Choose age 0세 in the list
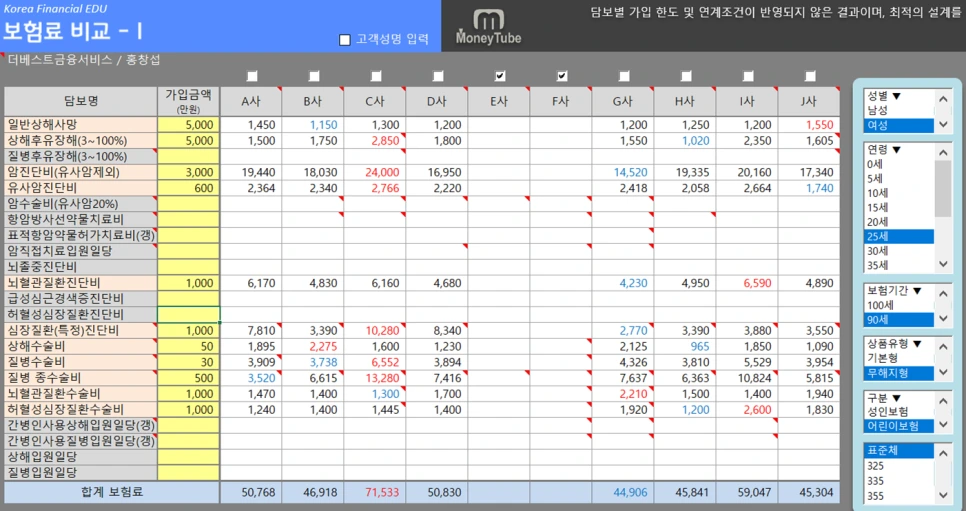Viewport: 966px width, 511px height. pos(899,164)
